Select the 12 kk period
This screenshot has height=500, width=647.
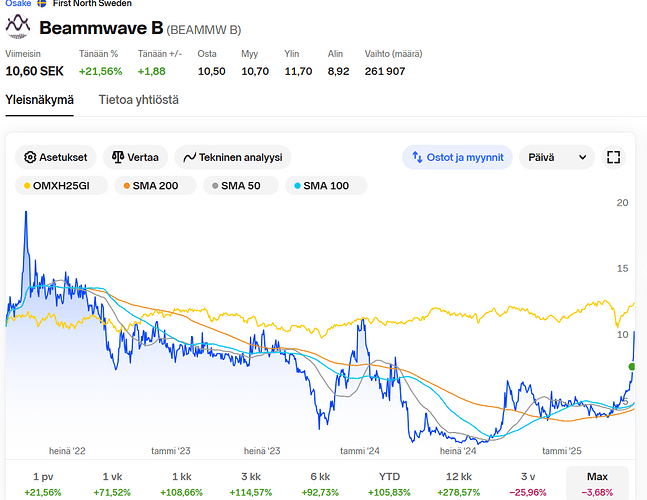(x=458, y=484)
